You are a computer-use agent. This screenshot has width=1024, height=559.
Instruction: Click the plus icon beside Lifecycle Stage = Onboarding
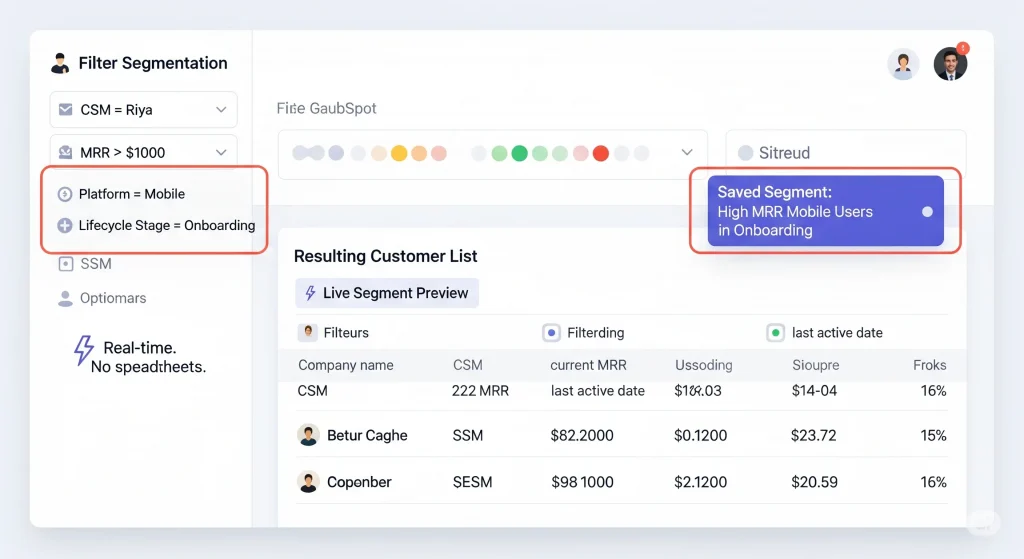click(66, 225)
